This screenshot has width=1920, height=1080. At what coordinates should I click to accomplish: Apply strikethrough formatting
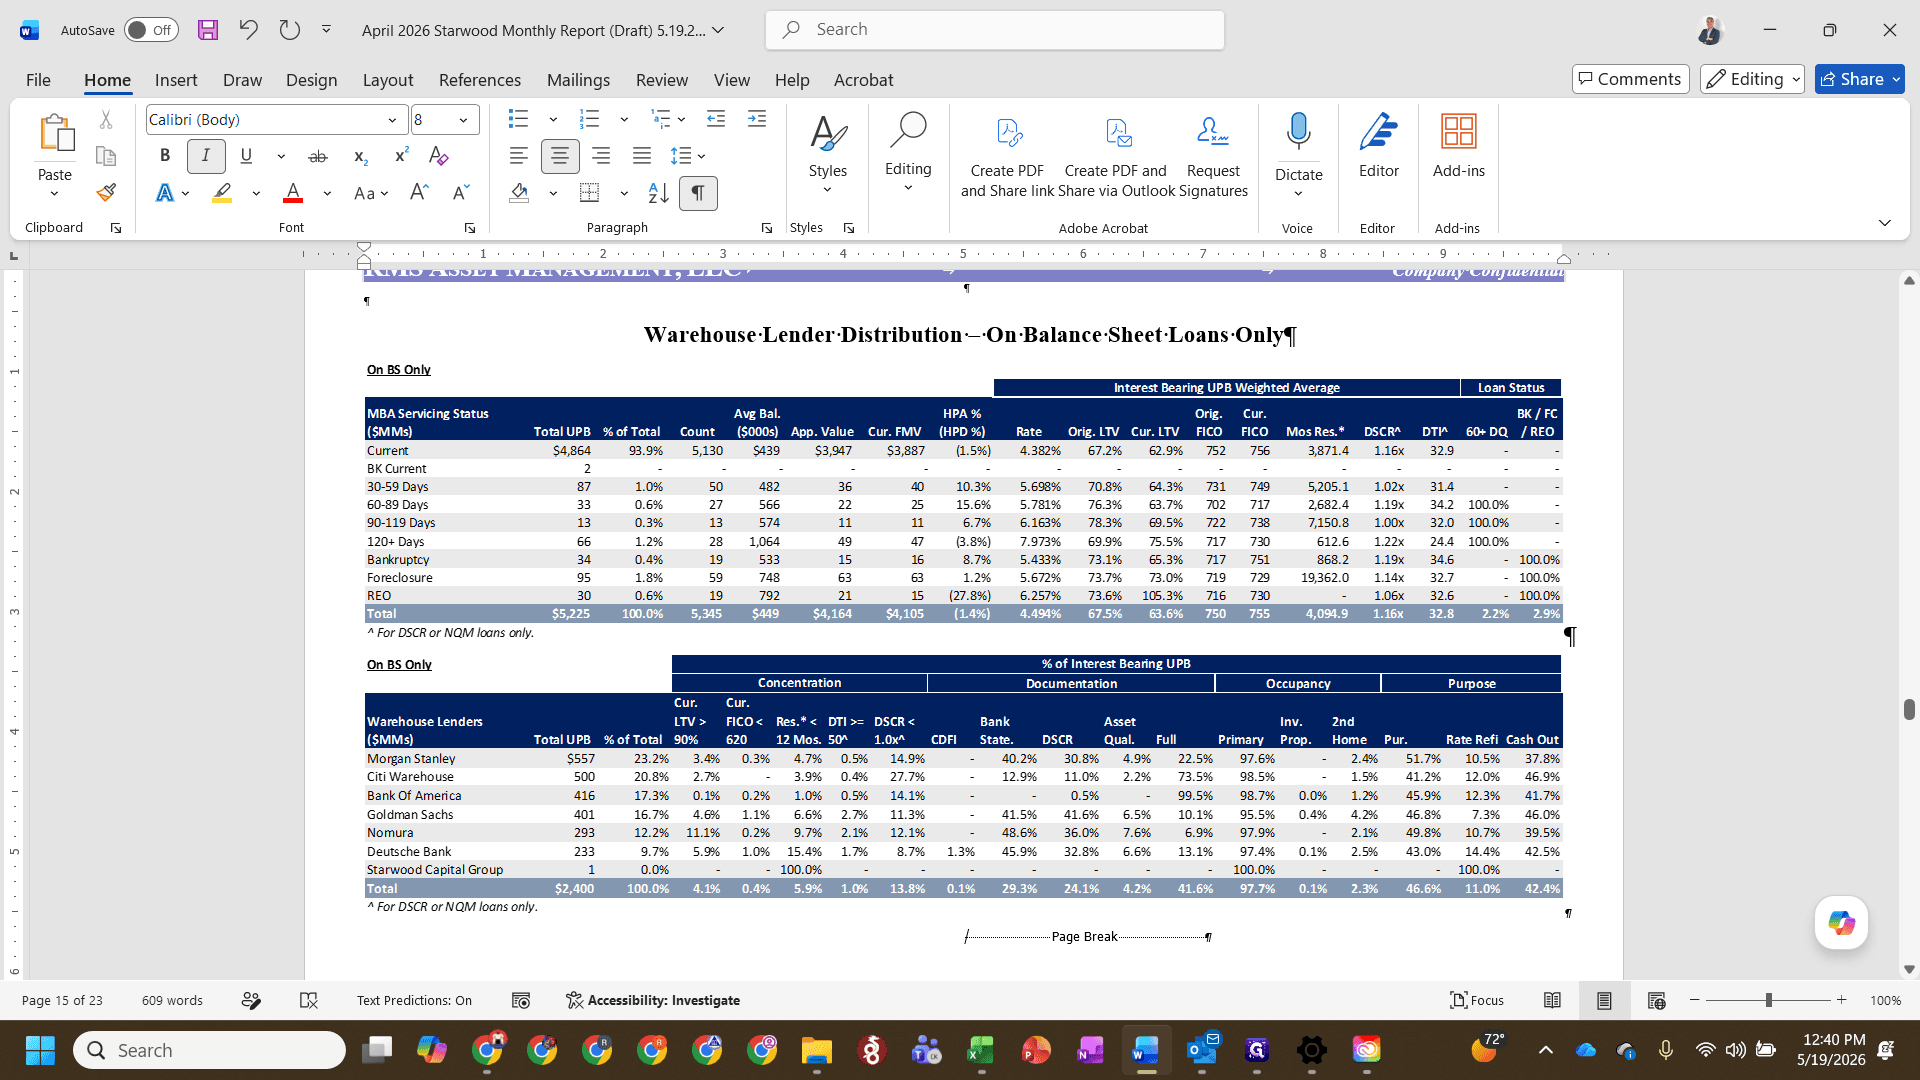tap(318, 156)
